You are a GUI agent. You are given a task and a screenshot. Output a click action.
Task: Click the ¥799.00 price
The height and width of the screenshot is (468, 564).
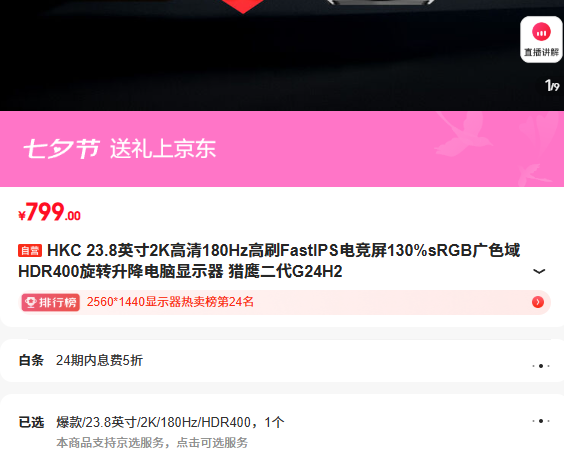pyautogui.click(x=50, y=212)
